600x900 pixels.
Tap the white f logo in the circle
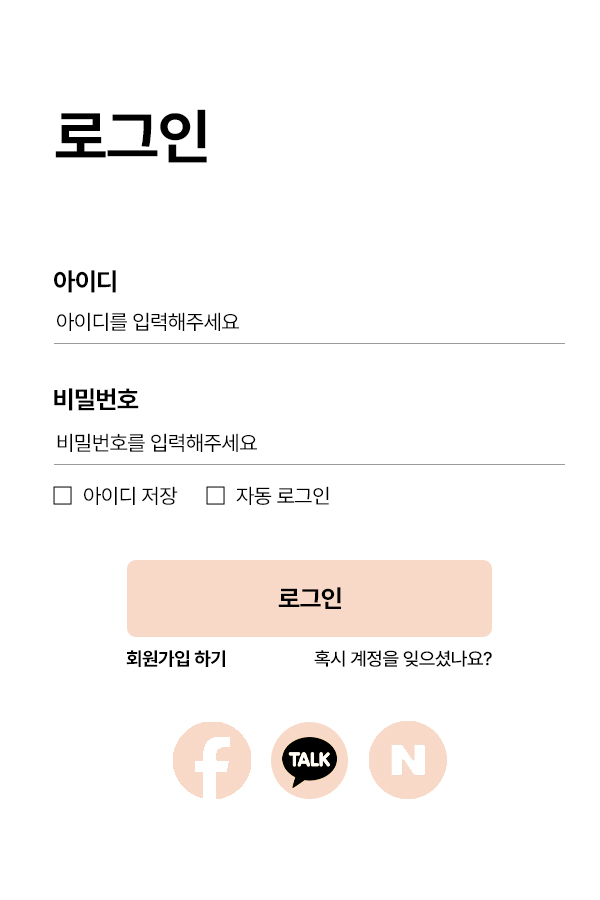pos(213,767)
